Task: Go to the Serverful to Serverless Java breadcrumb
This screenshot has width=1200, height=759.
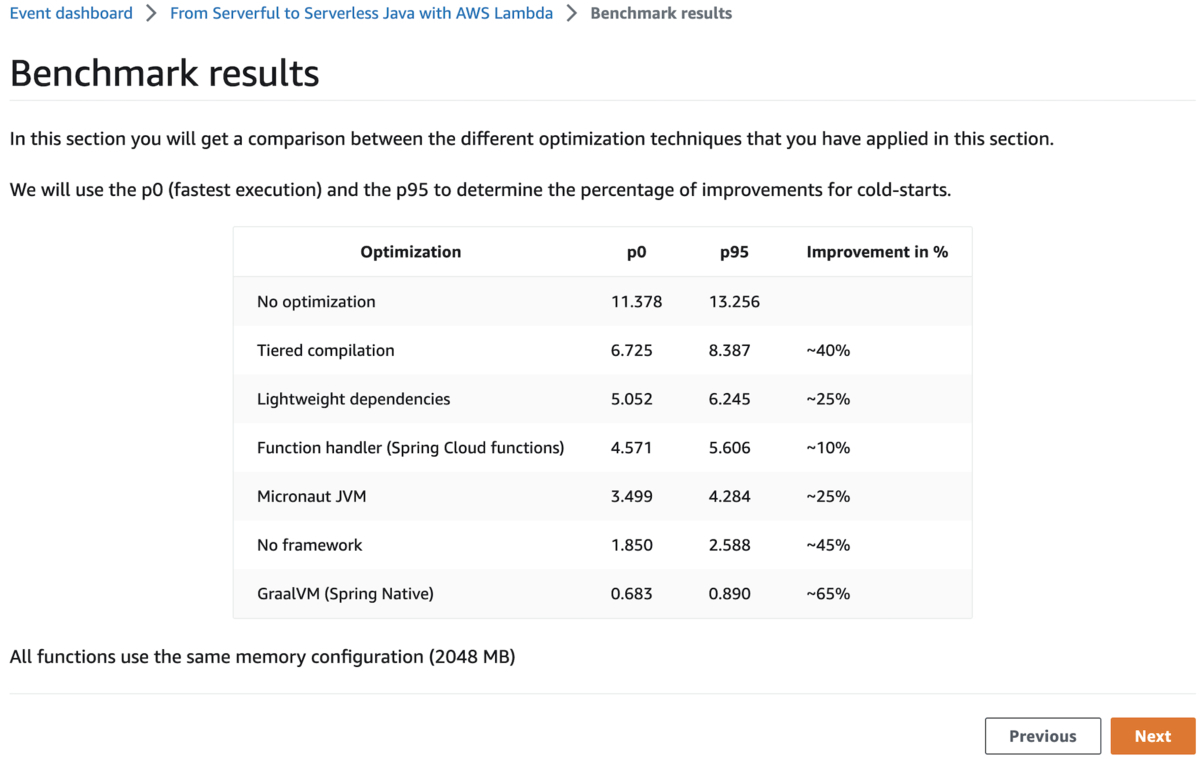Action: point(361,13)
